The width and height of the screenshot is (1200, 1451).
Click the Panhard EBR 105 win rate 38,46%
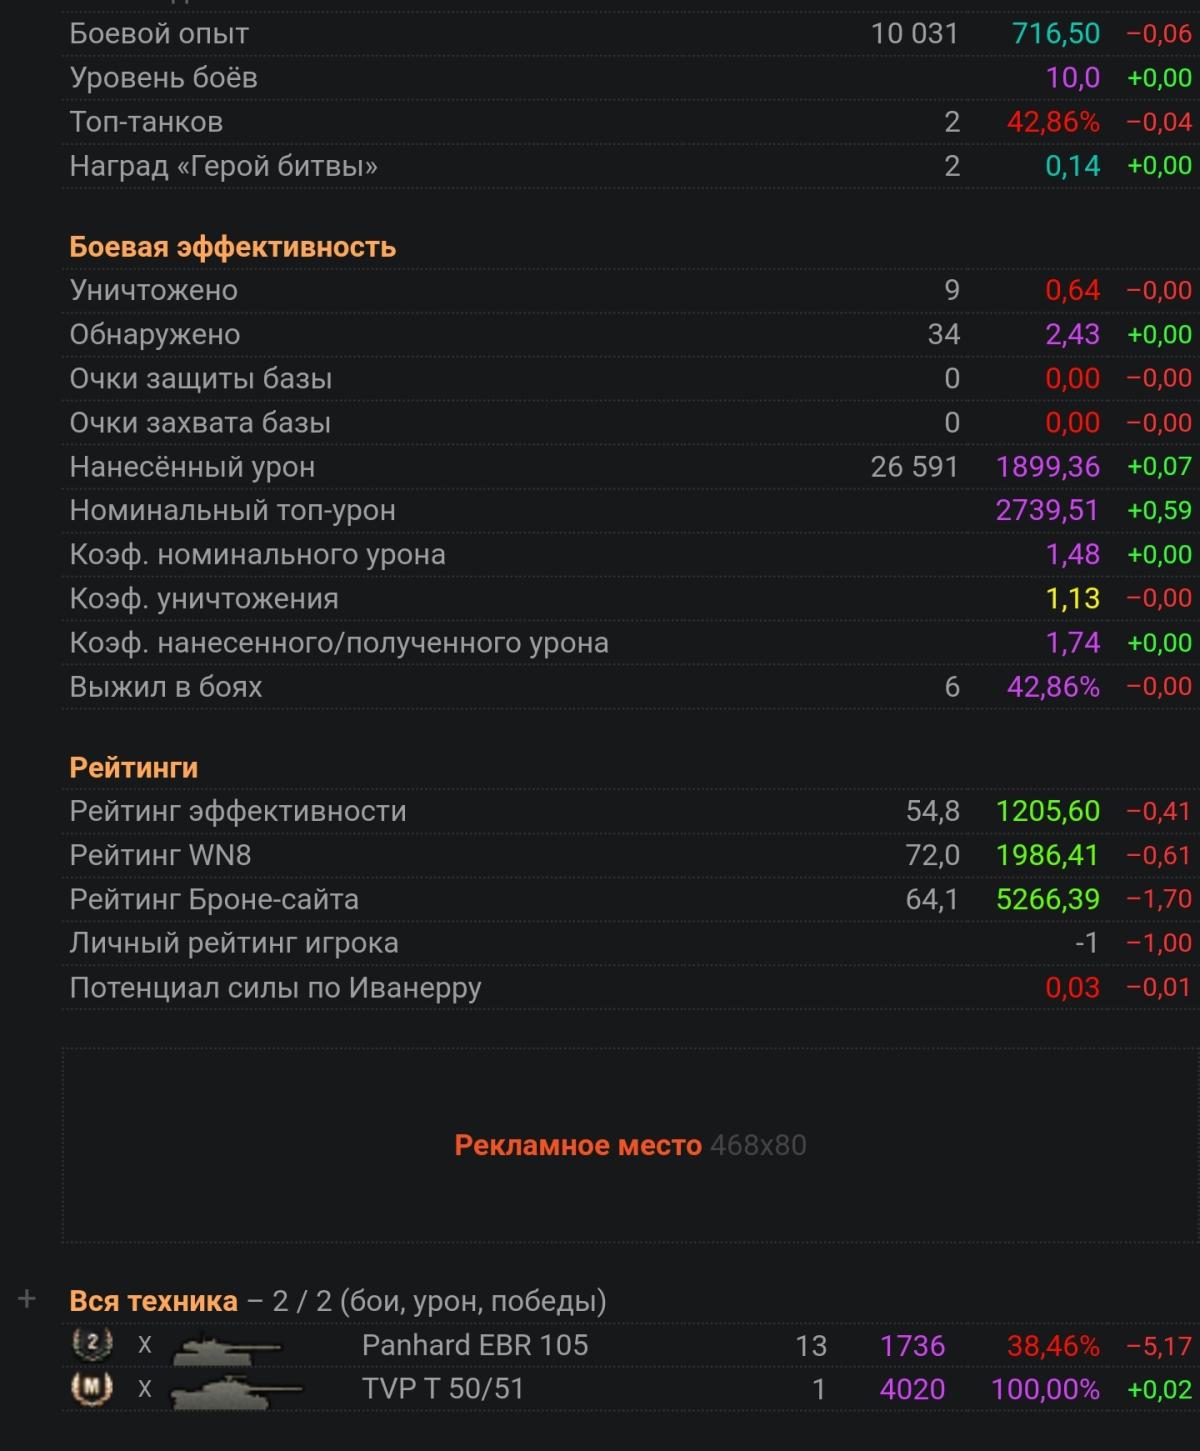(x=1052, y=1345)
